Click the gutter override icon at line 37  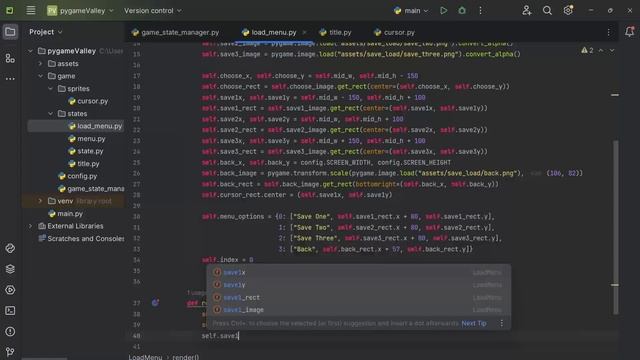tap(155, 303)
